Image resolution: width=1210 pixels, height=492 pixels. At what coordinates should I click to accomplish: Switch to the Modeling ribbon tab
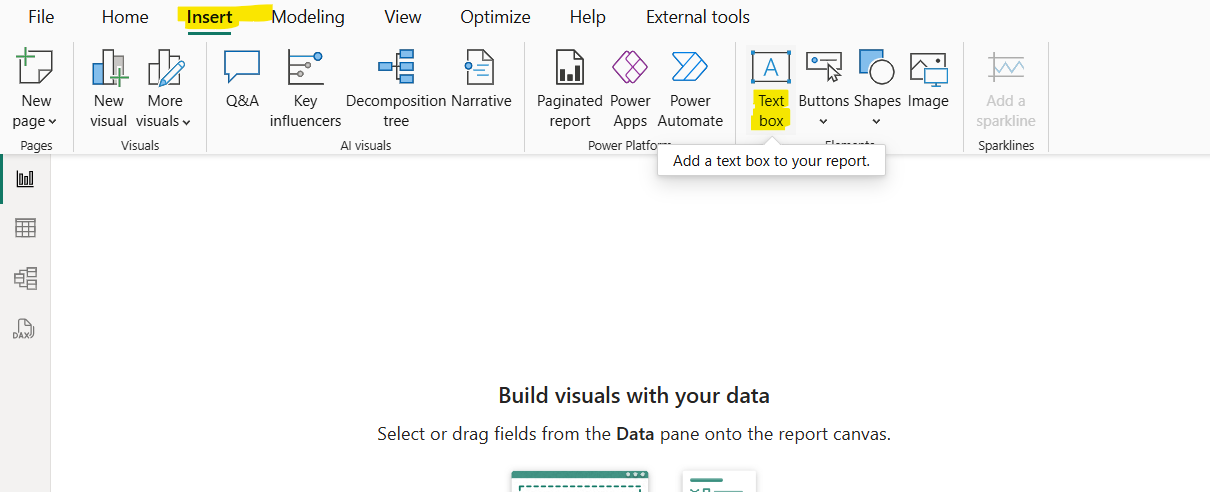[x=308, y=17]
